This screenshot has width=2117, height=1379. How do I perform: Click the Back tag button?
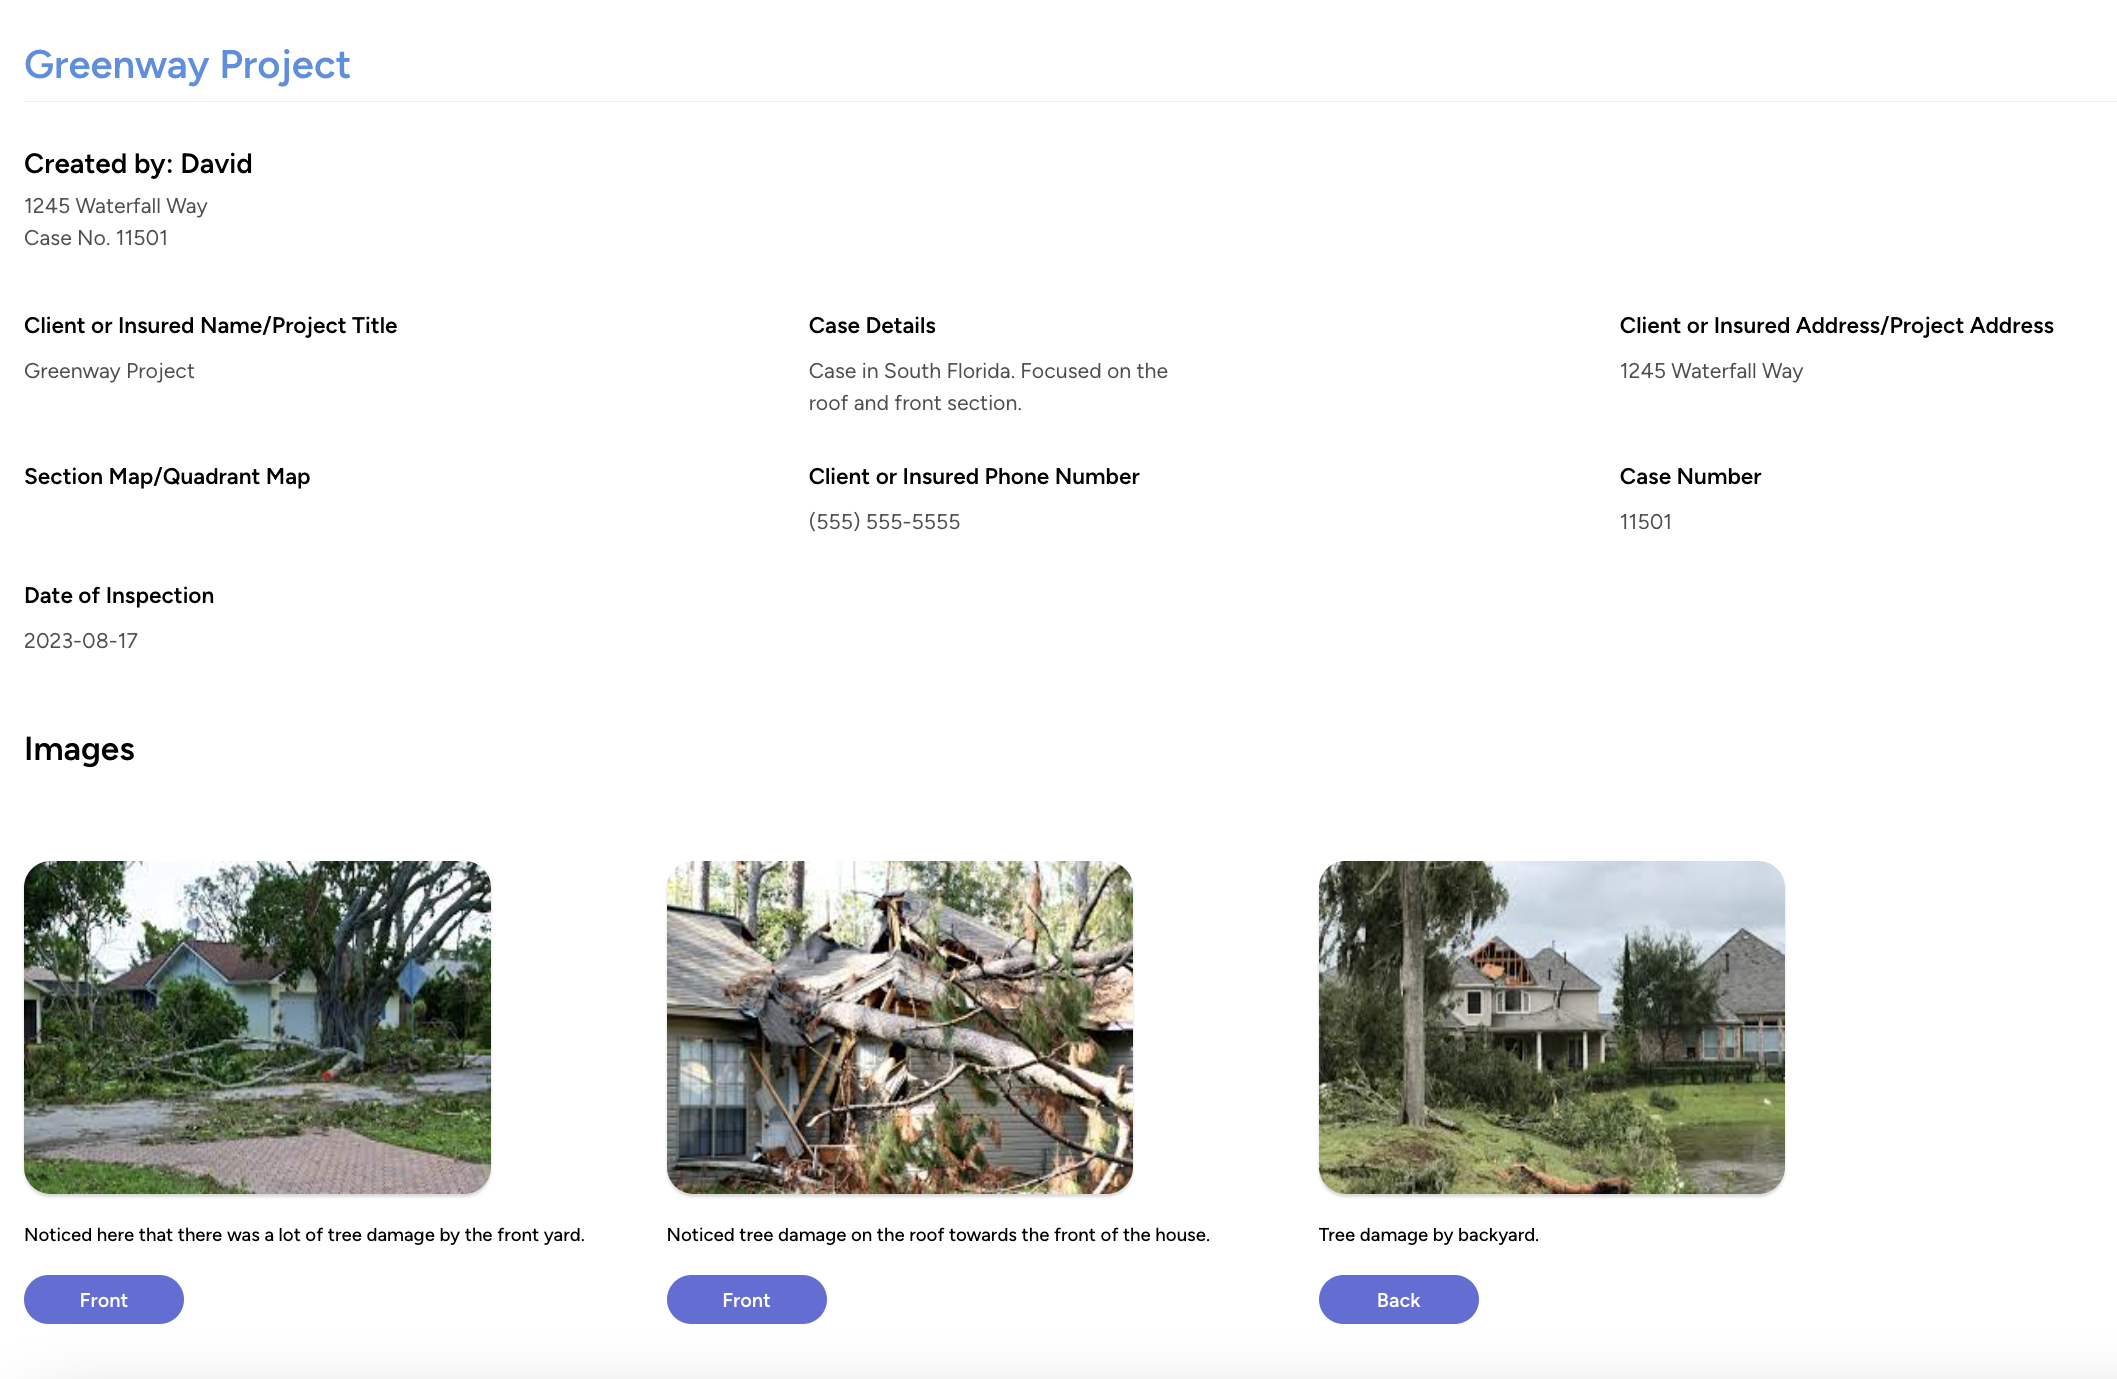point(1398,1299)
